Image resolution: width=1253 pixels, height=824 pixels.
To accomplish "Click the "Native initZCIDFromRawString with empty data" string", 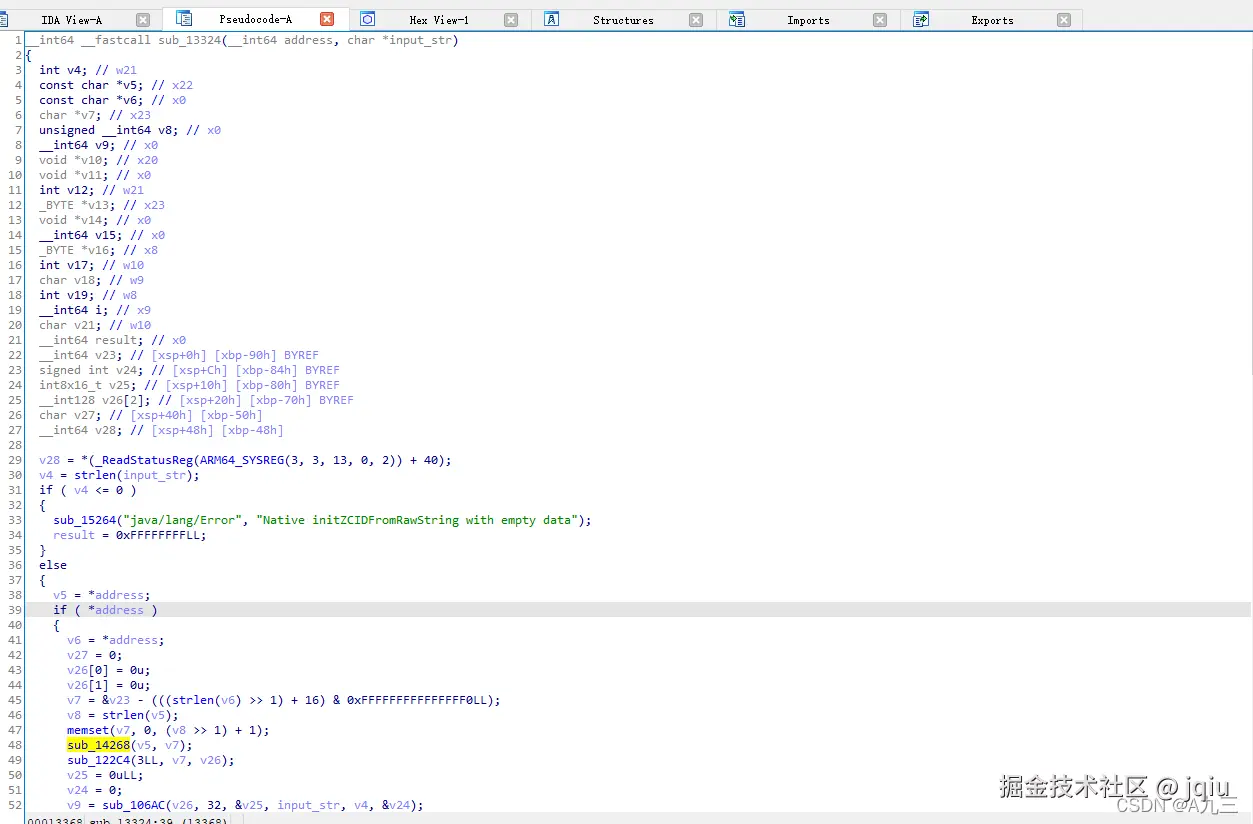I will [417, 520].
